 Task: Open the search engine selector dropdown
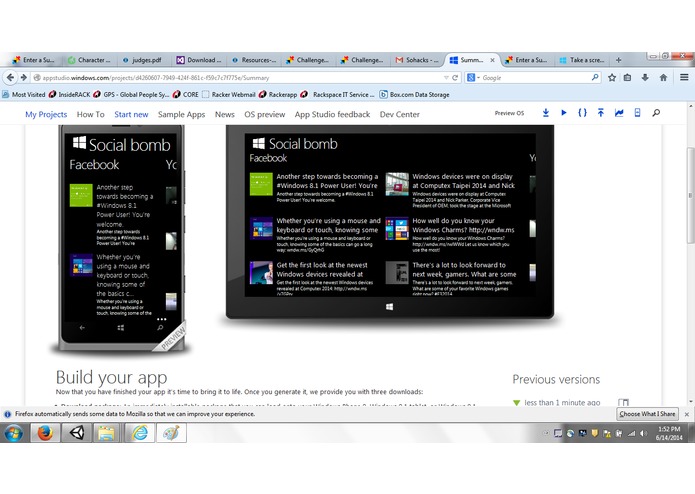click(x=473, y=78)
